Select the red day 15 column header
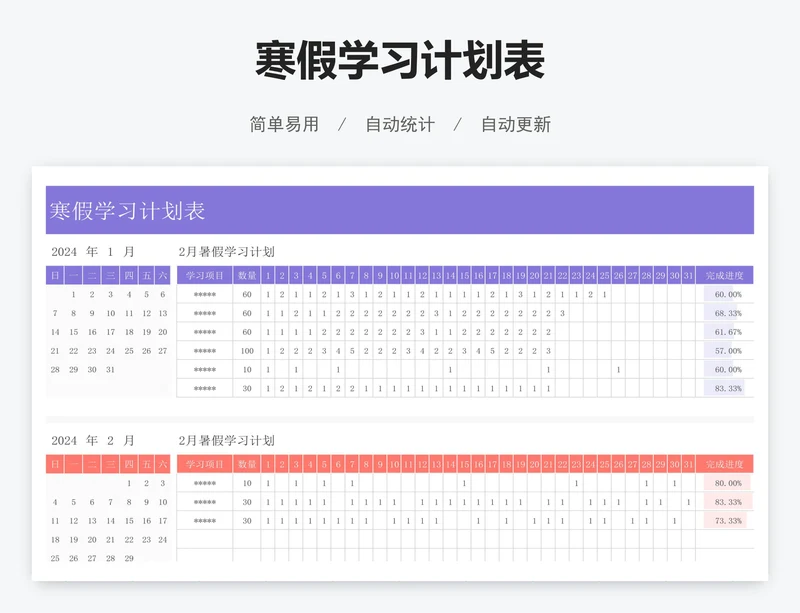The width and height of the screenshot is (800, 613). (464, 464)
